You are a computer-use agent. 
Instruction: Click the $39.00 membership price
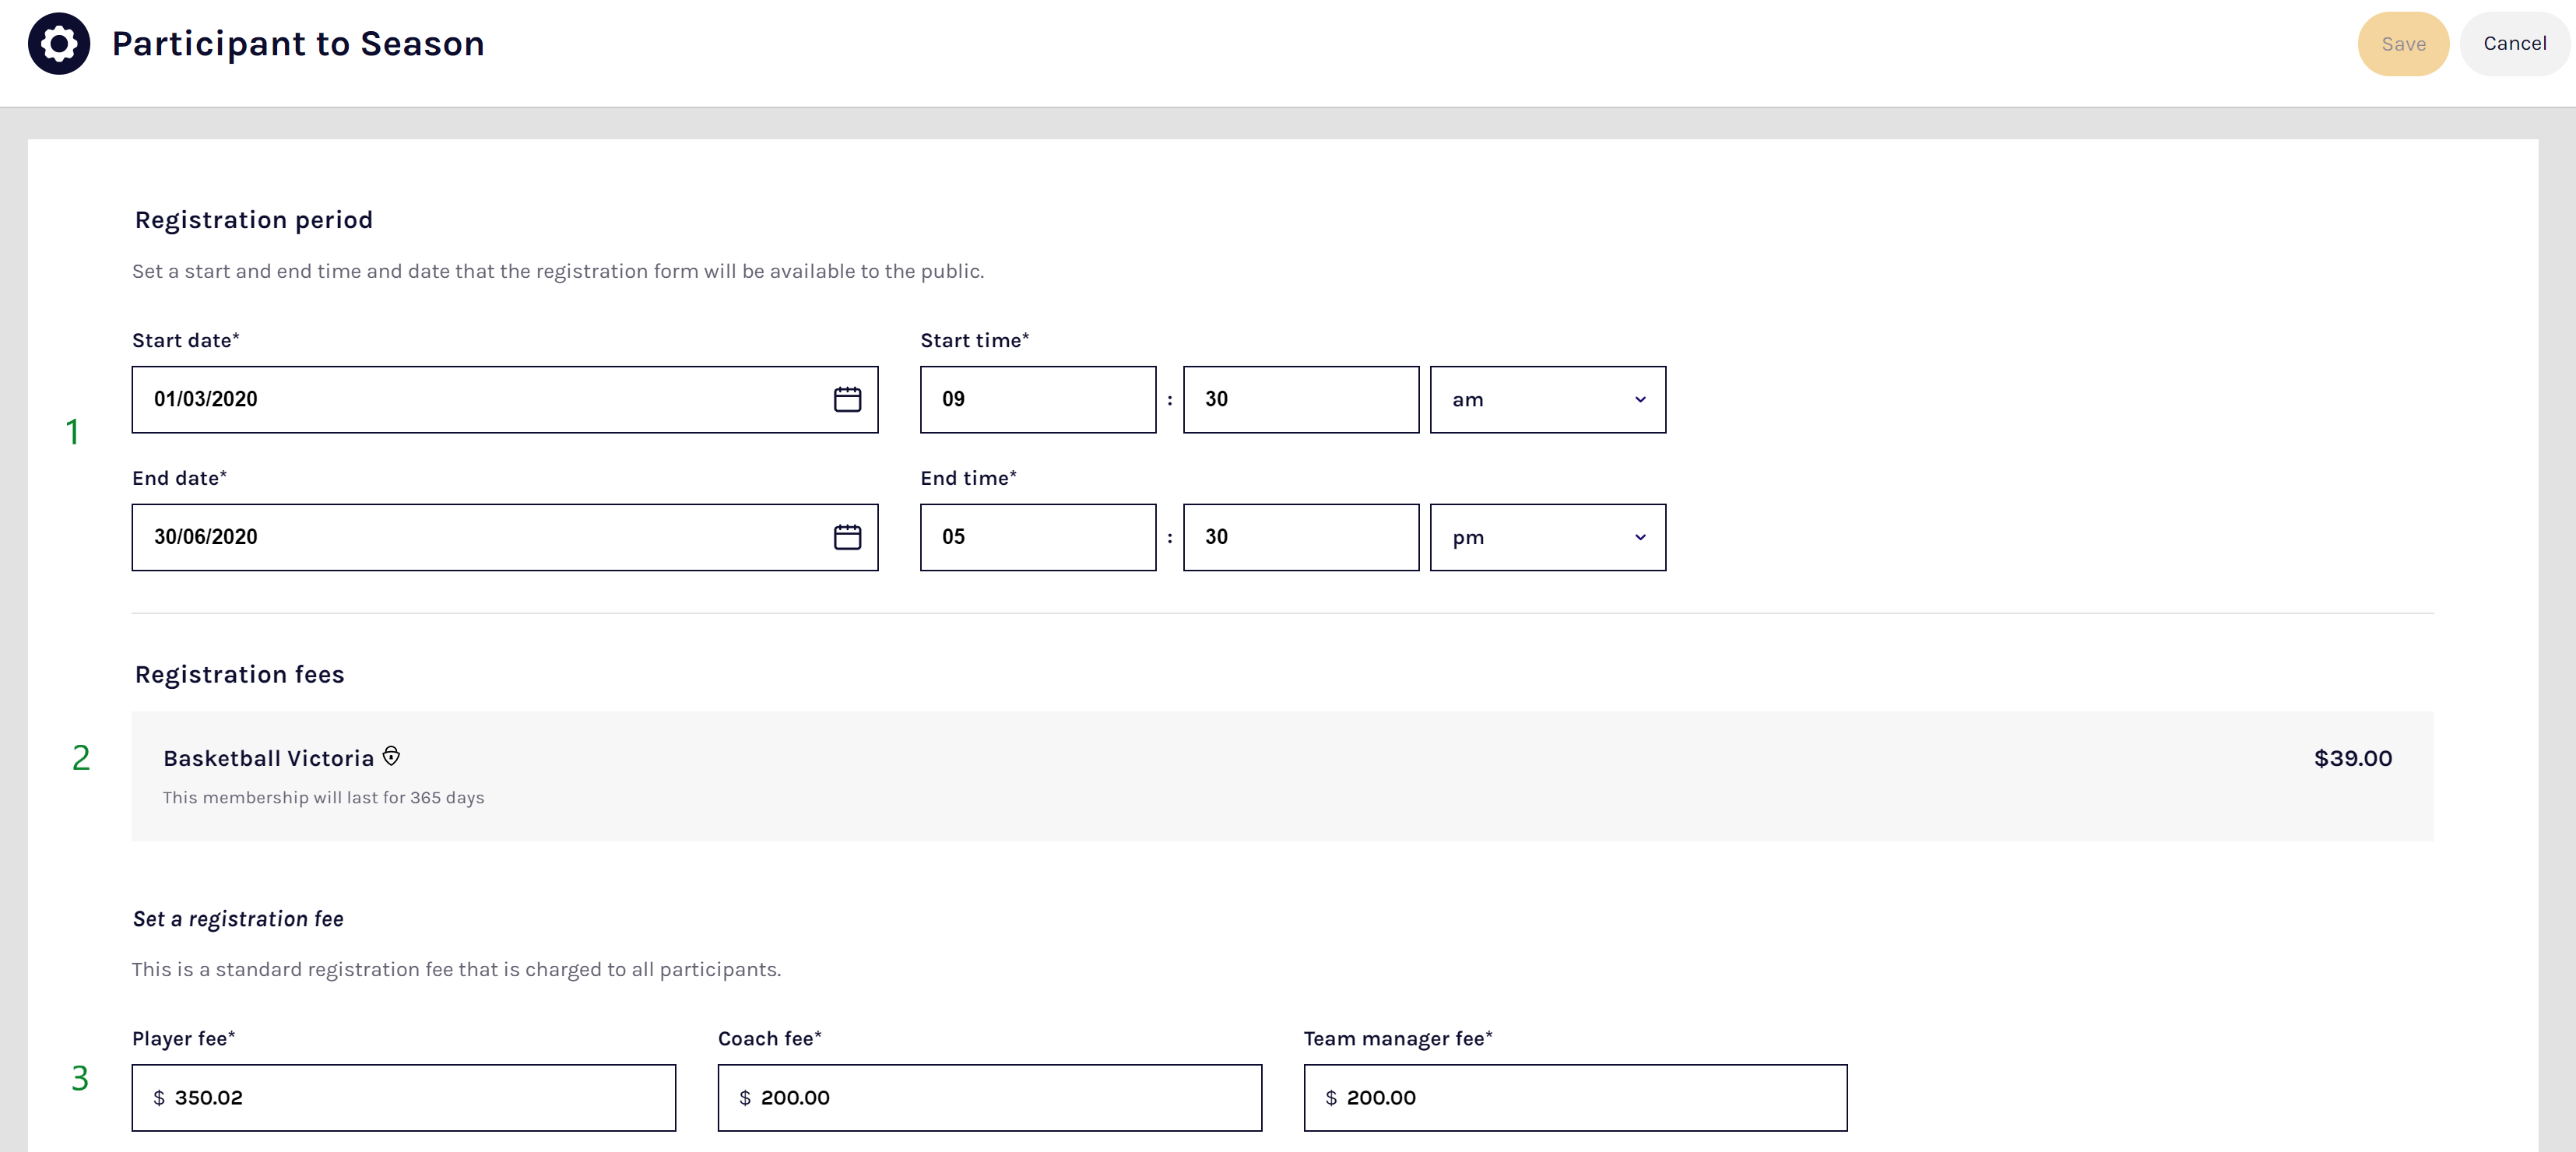click(x=2352, y=759)
